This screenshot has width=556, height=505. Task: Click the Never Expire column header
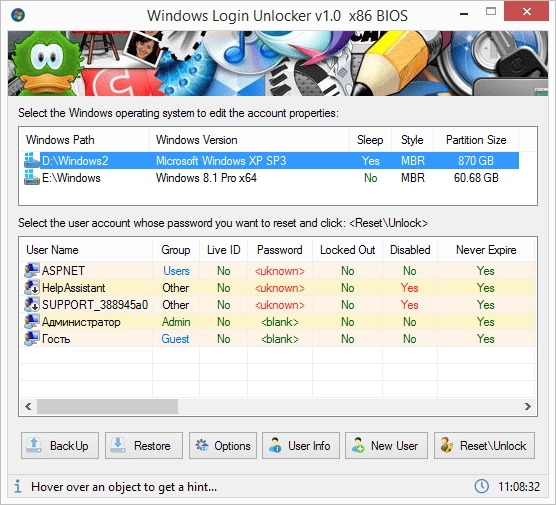tap(486, 250)
